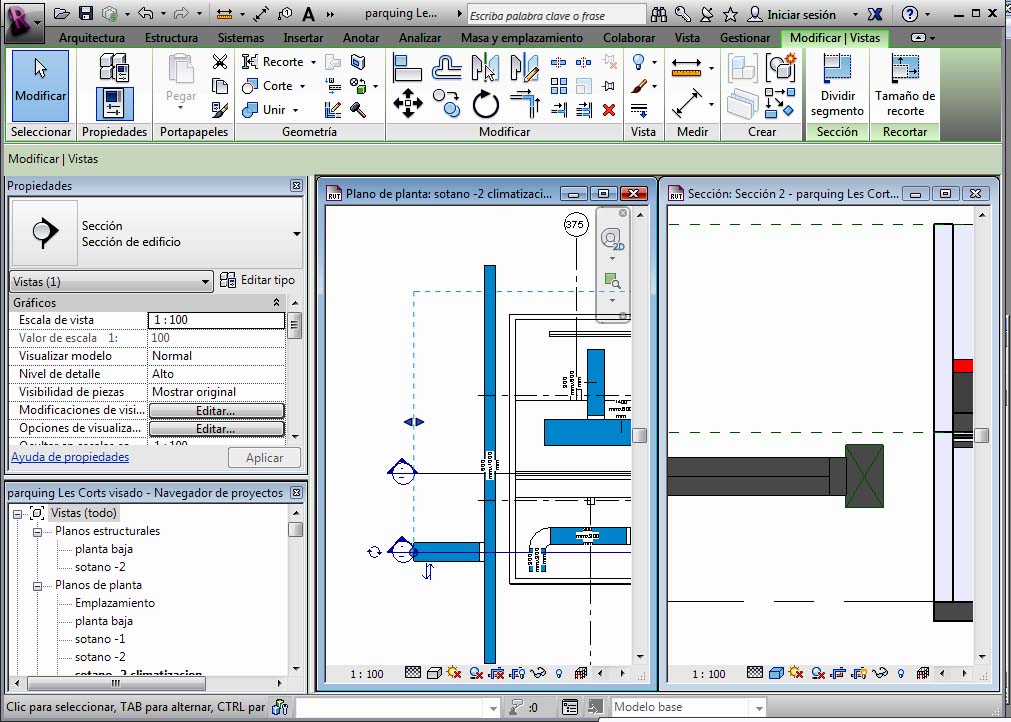Screen dimensions: 1011x722
Task: Switch to the Arquitectura ribbon tab
Action: (92, 38)
